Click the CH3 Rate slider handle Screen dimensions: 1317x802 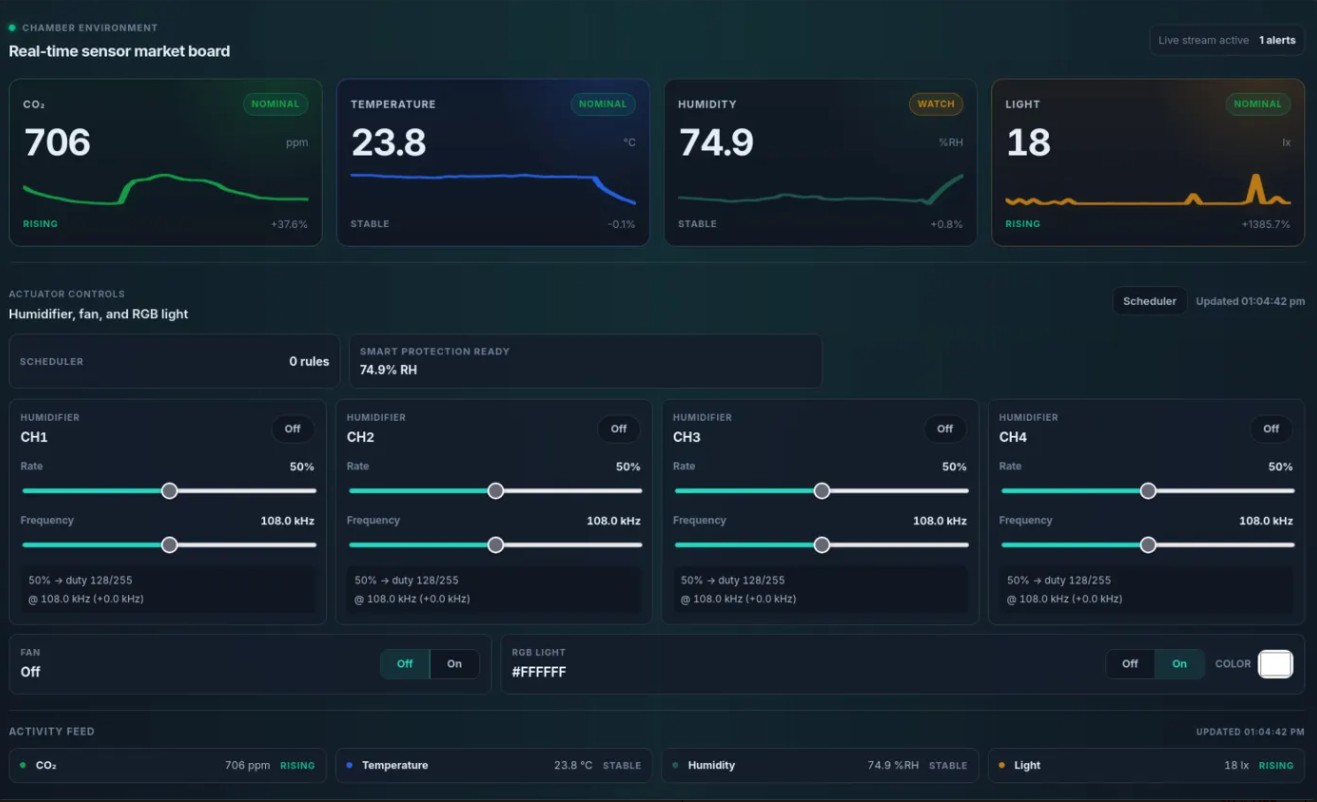coord(822,491)
